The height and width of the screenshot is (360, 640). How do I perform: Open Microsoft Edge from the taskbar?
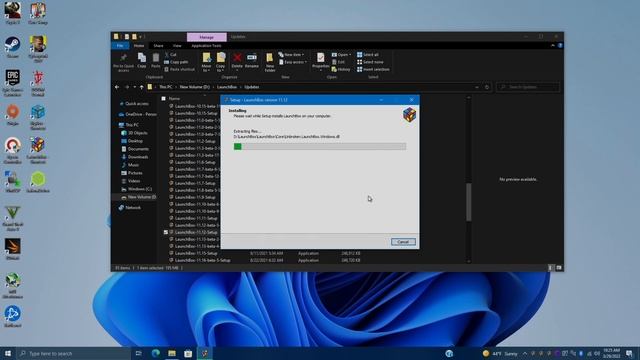(x=156, y=353)
